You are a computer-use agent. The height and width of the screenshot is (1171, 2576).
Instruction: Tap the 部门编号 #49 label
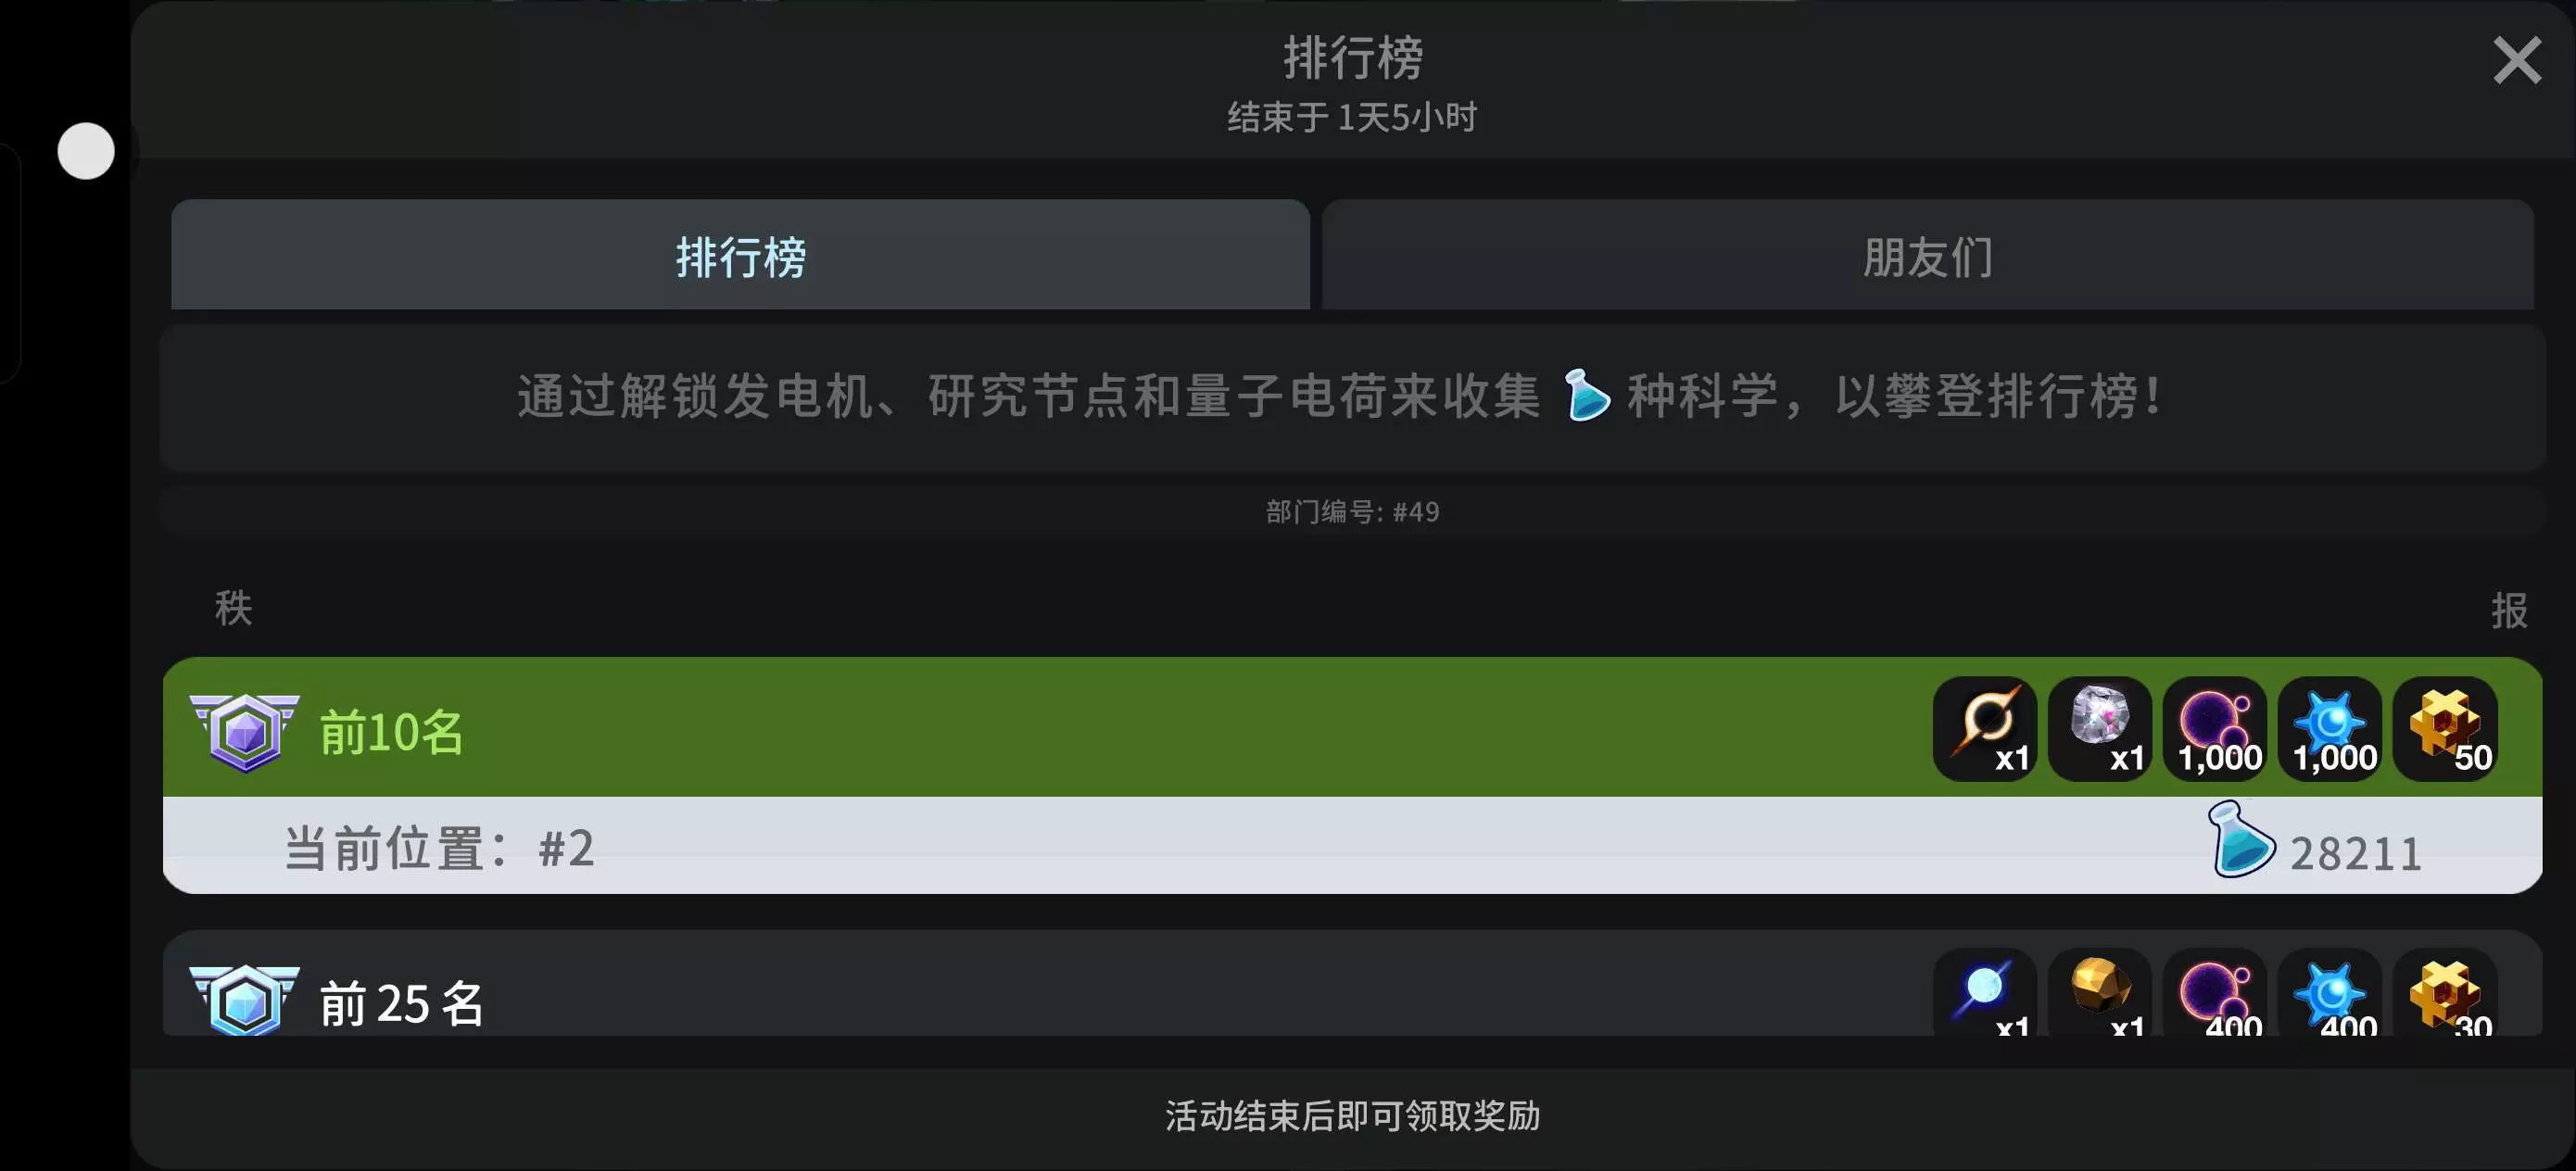coord(1352,512)
